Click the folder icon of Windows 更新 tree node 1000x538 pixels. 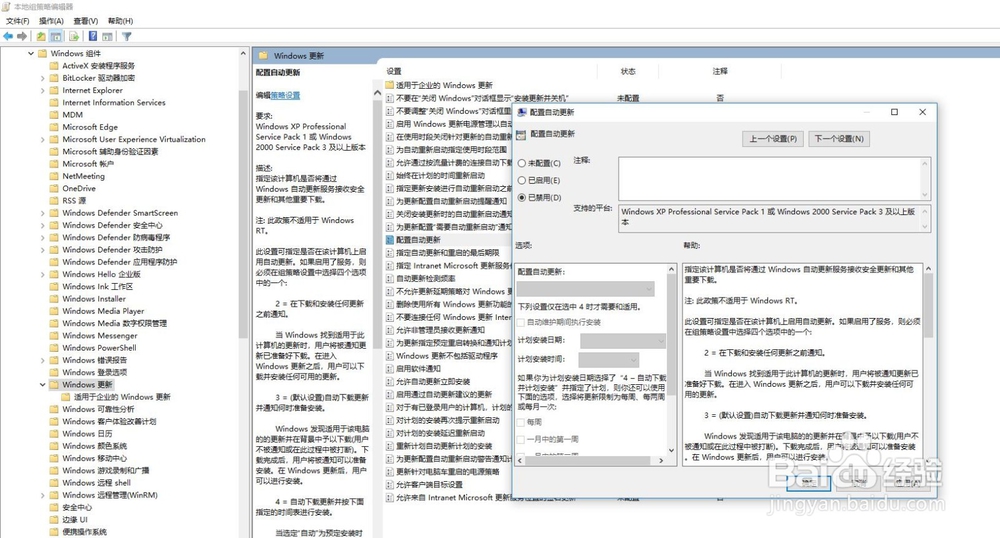(x=55, y=384)
